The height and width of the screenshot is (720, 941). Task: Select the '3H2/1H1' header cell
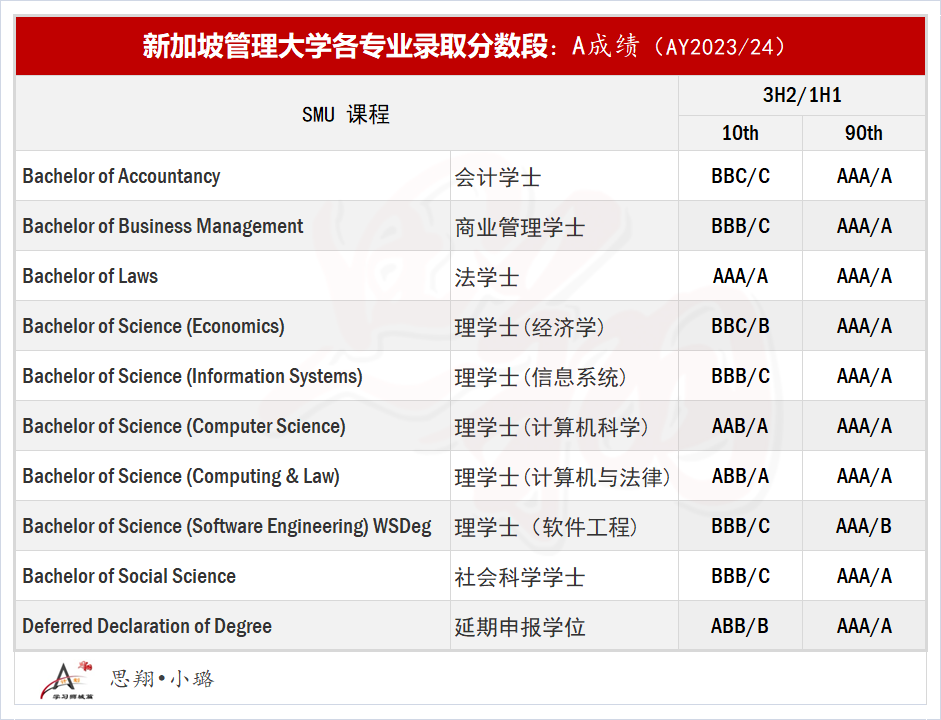pyautogui.click(x=802, y=95)
